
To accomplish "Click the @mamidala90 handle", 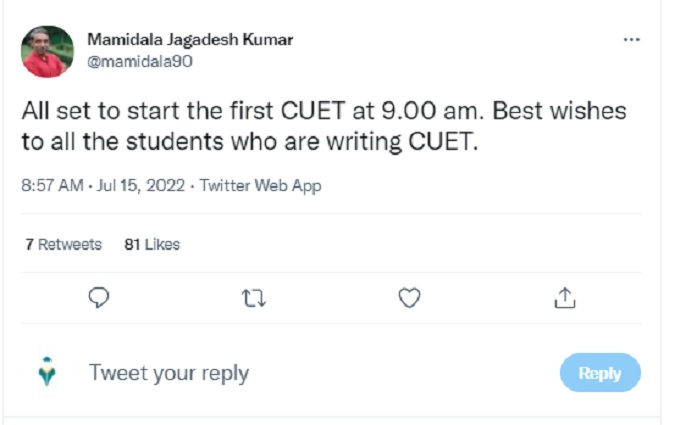I will (x=140, y=60).
